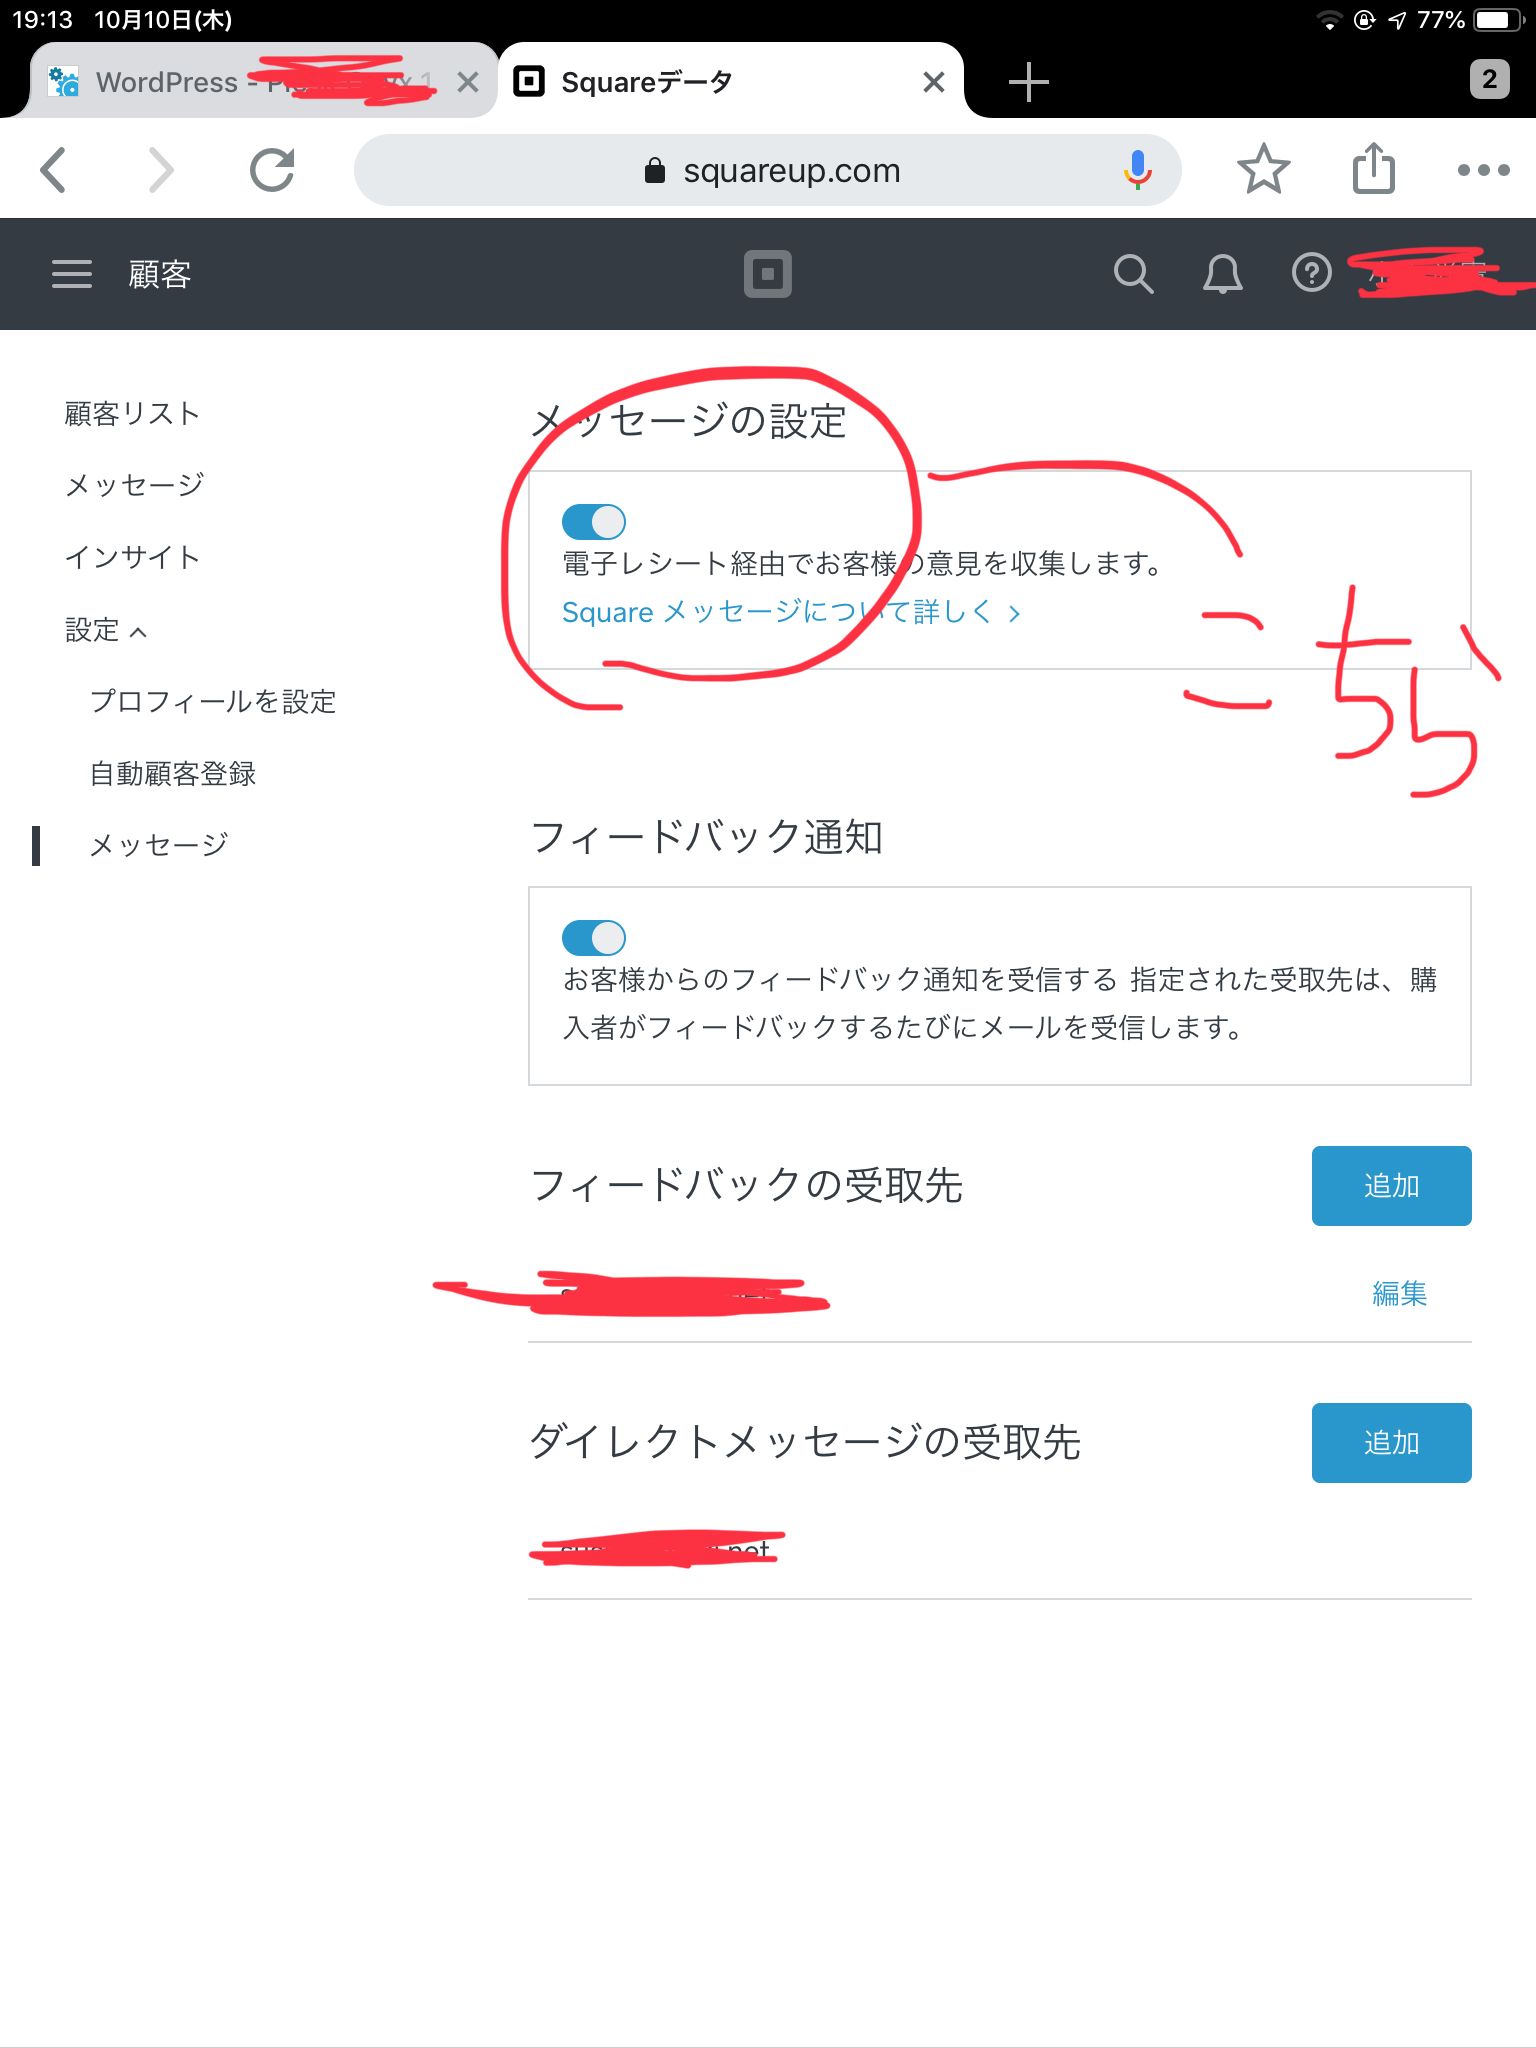The width and height of the screenshot is (1536, 2048).
Task: Toggle the フィードバック通知 switch
Action: pos(594,938)
